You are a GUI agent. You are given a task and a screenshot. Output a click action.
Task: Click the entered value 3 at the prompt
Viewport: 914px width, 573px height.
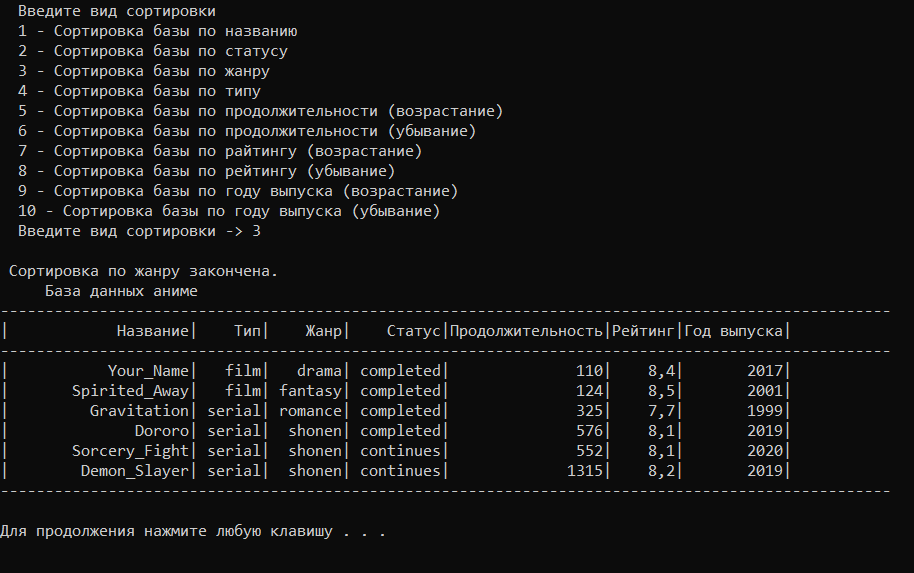(x=256, y=231)
